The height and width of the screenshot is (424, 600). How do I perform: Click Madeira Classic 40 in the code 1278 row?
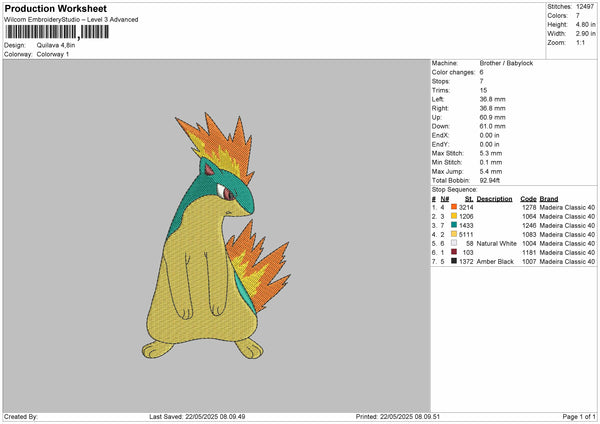coord(567,207)
